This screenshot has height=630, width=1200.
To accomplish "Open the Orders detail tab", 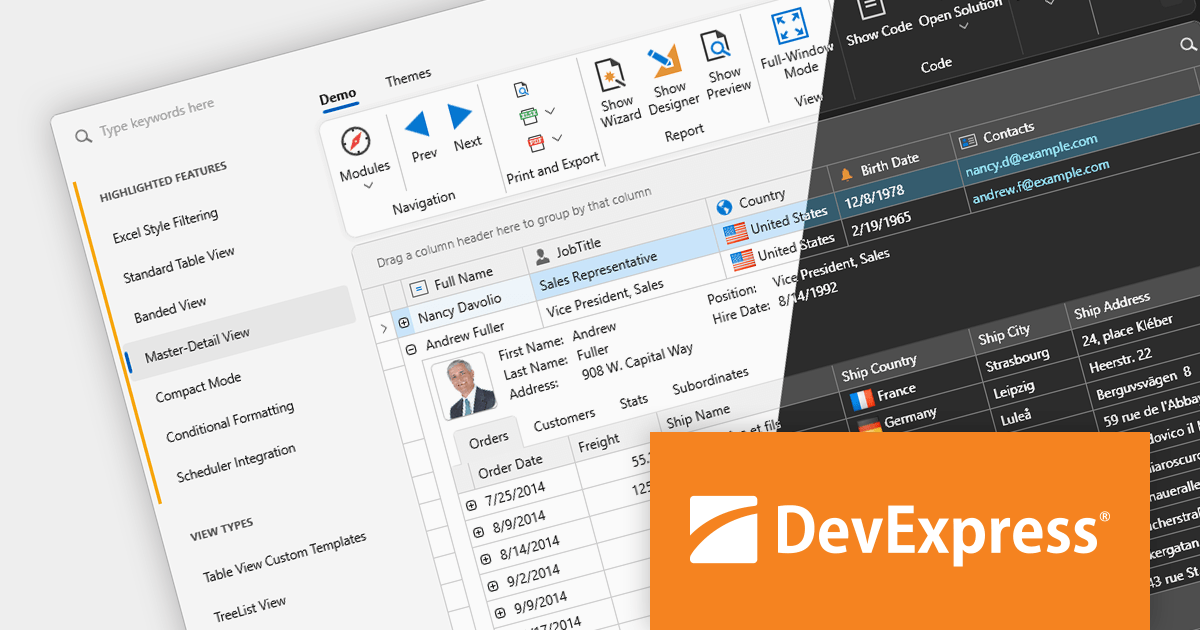I will coord(489,438).
